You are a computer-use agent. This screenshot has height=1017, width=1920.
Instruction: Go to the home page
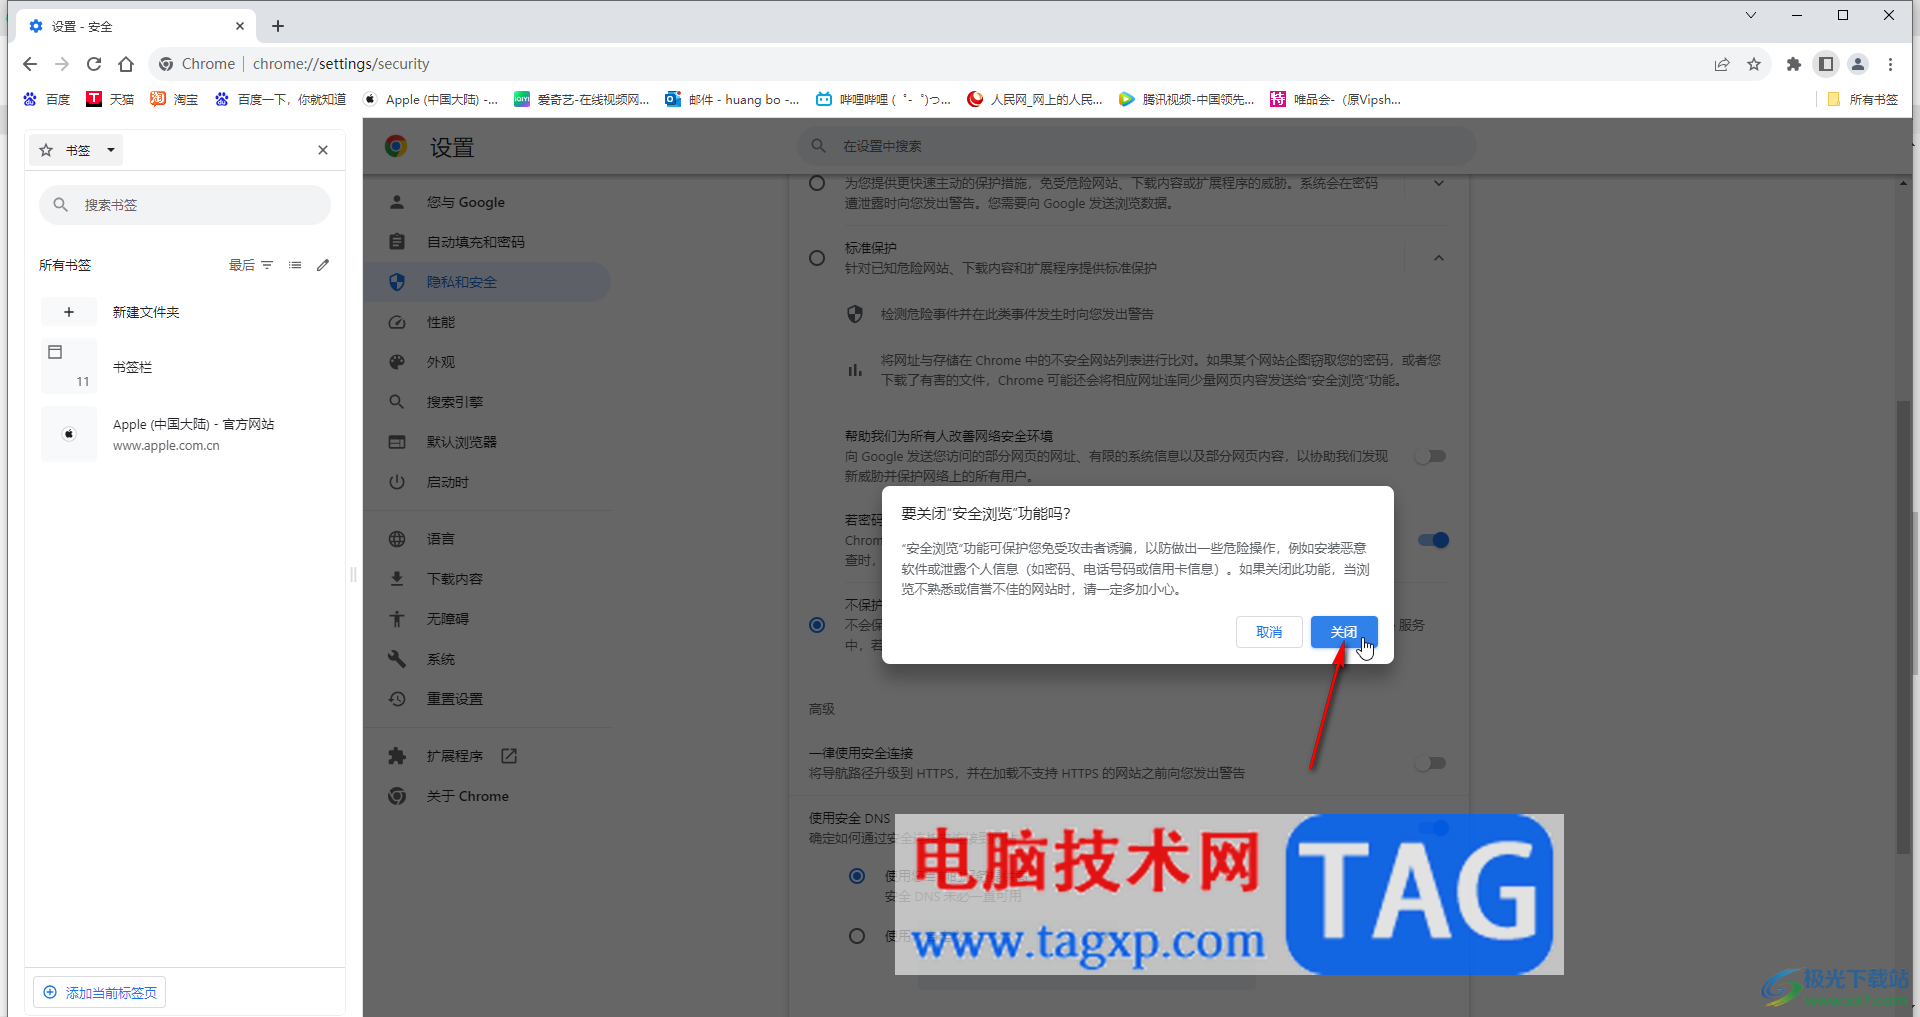(x=126, y=64)
